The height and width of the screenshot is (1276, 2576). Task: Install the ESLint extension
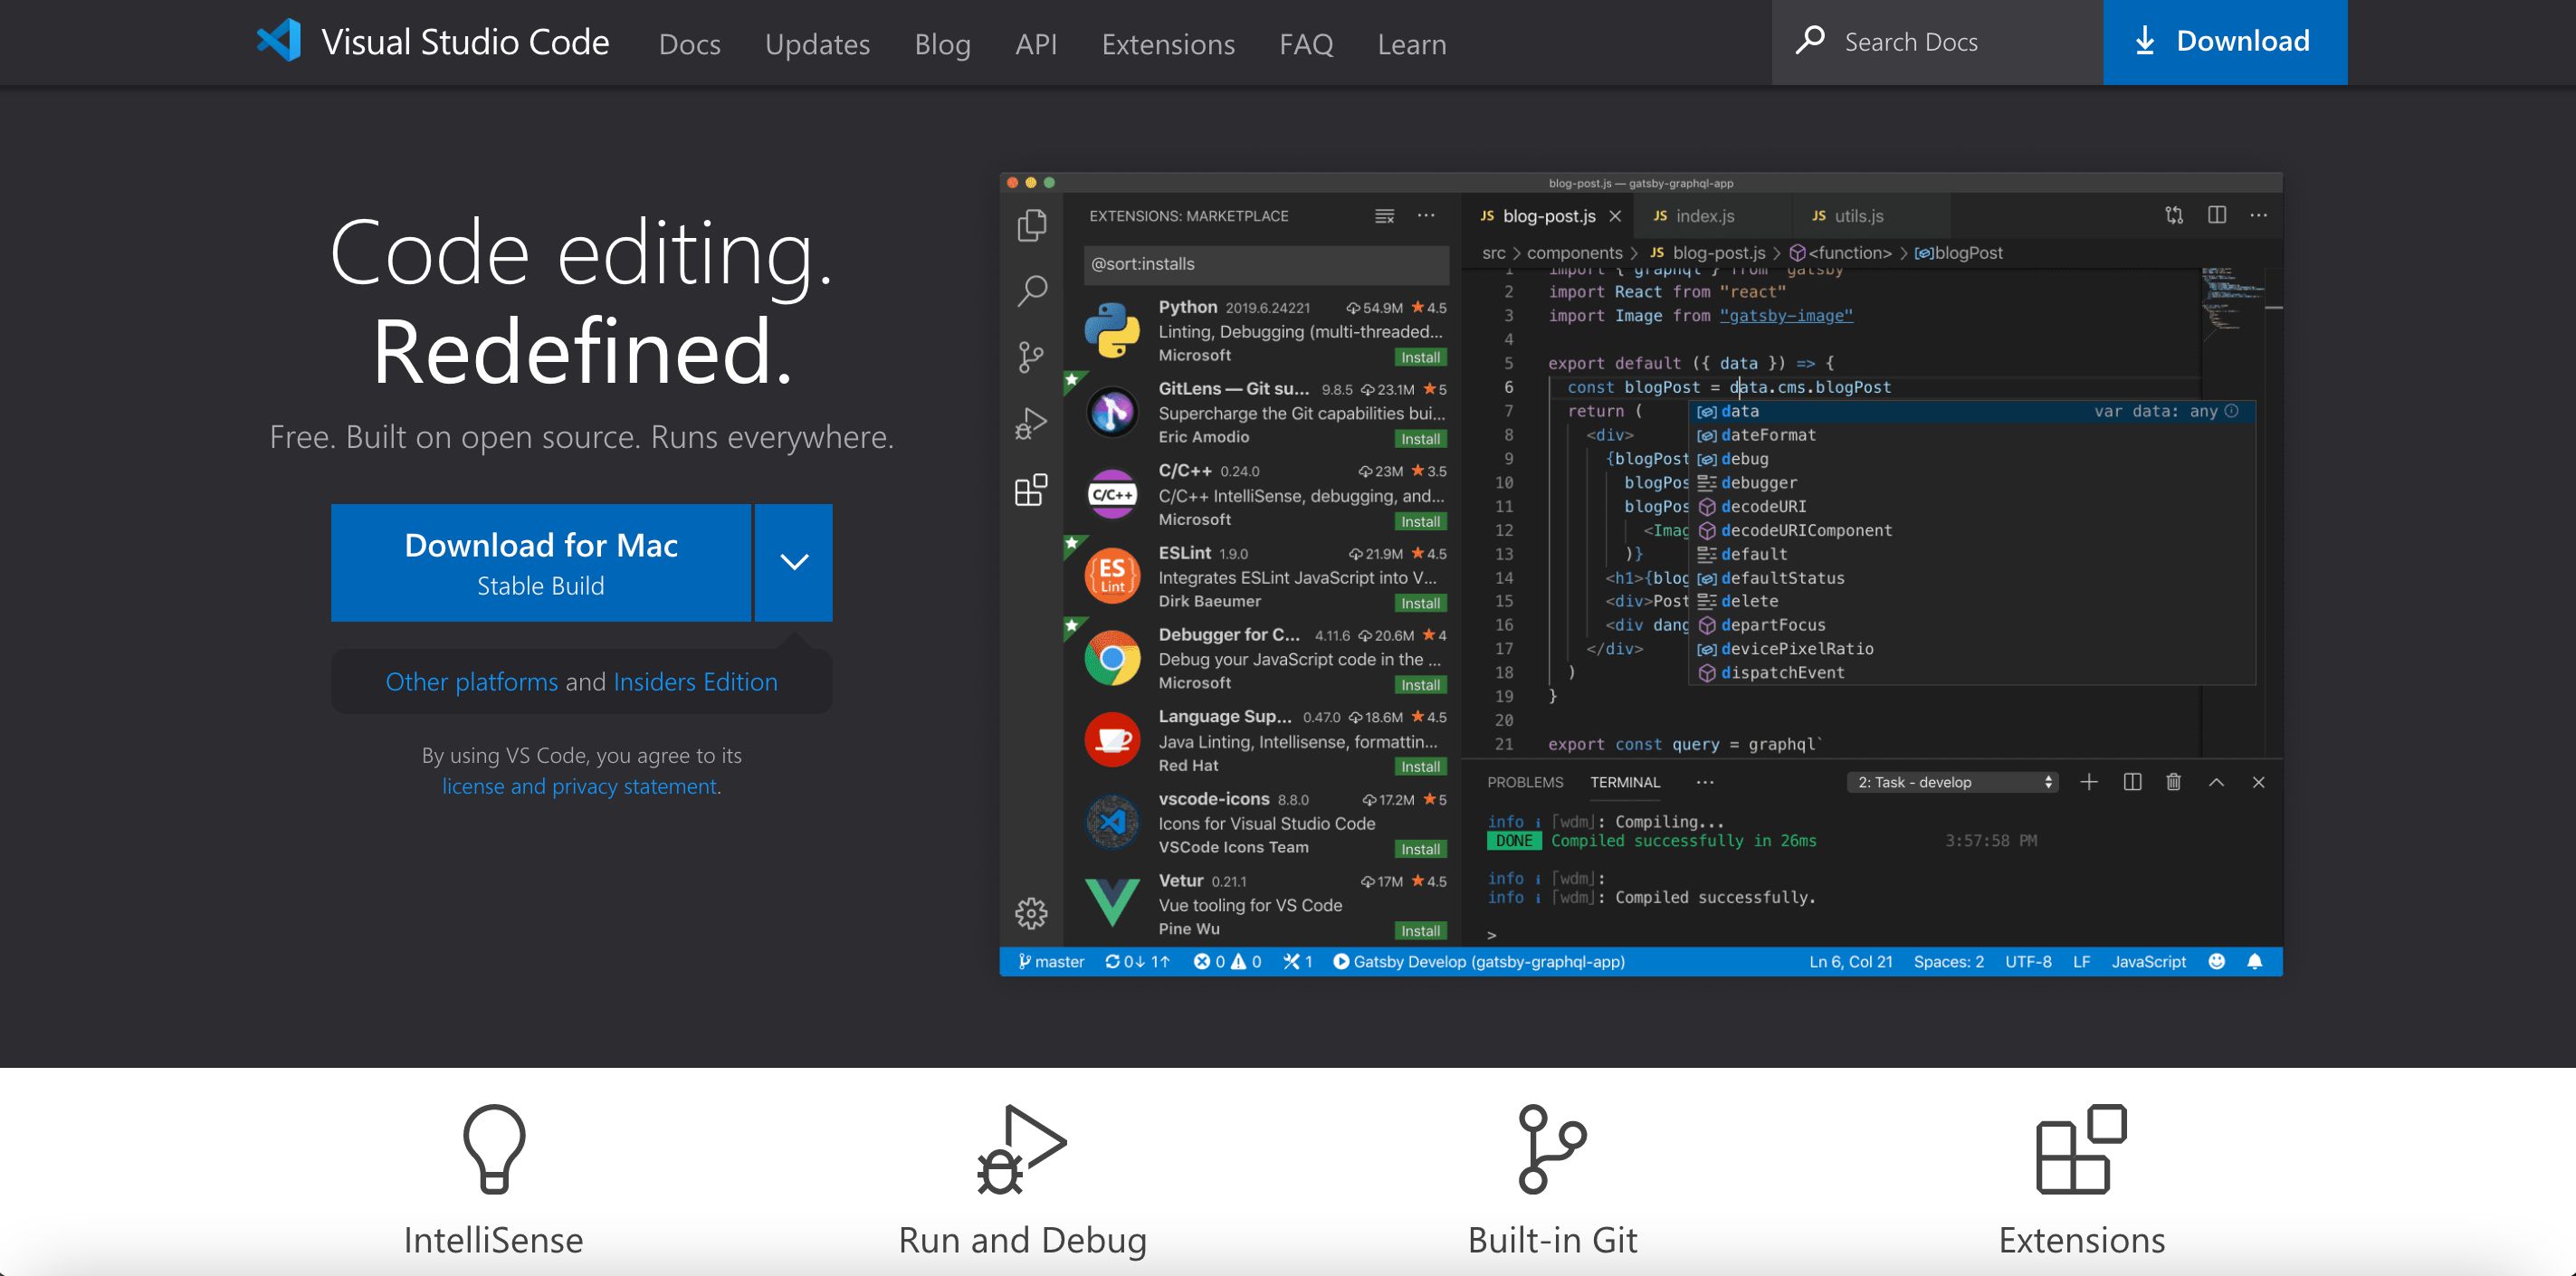pos(1420,604)
